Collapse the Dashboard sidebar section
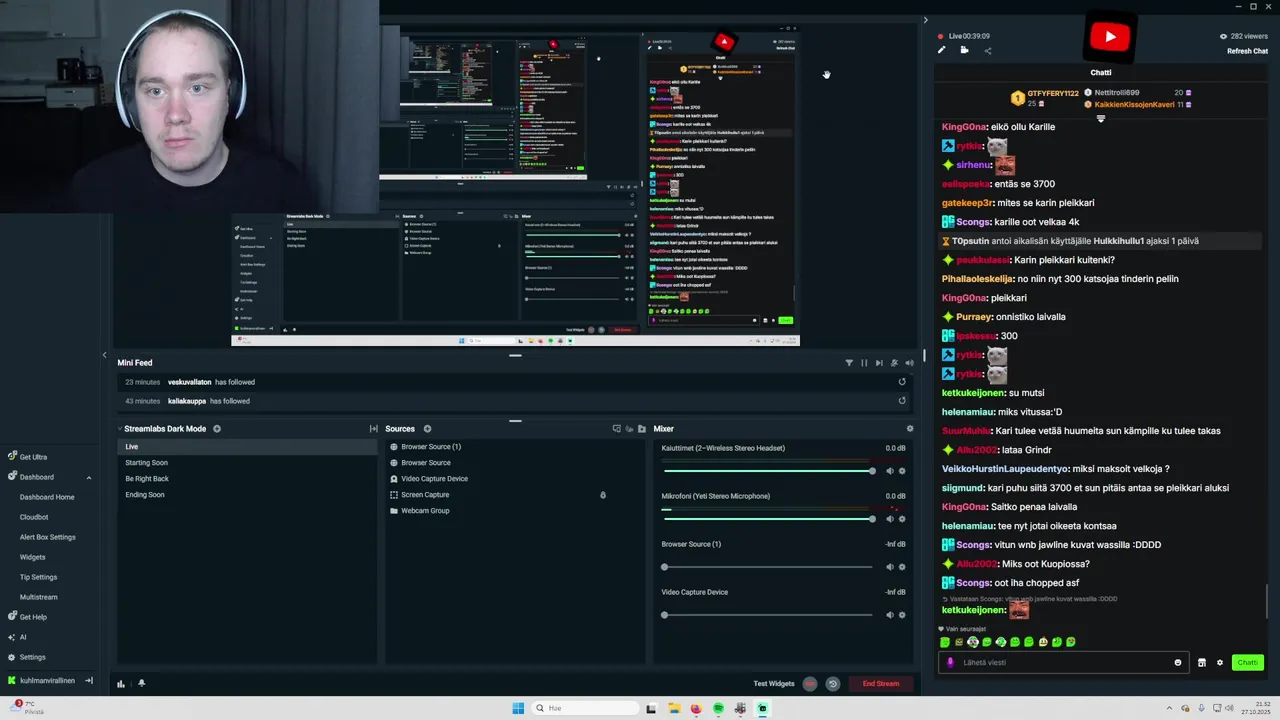 click(x=88, y=477)
